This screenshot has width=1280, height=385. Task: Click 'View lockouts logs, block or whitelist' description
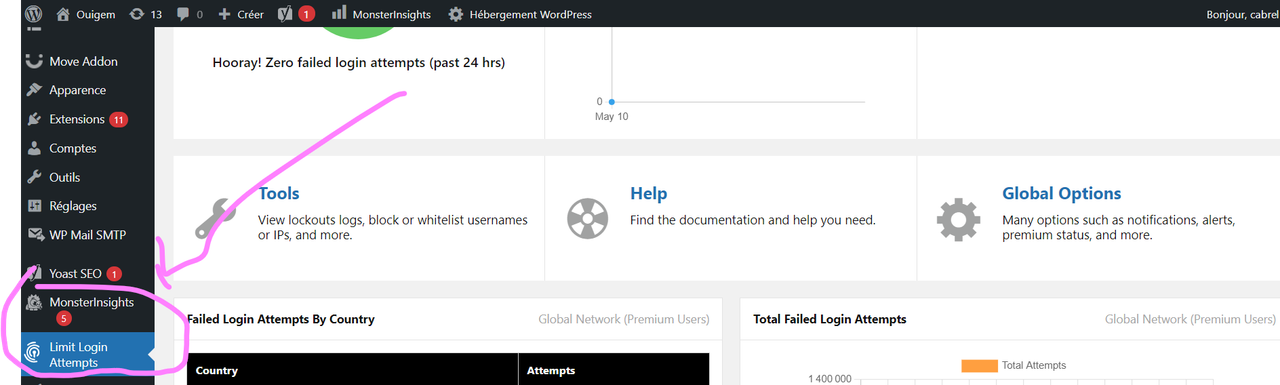coord(393,227)
